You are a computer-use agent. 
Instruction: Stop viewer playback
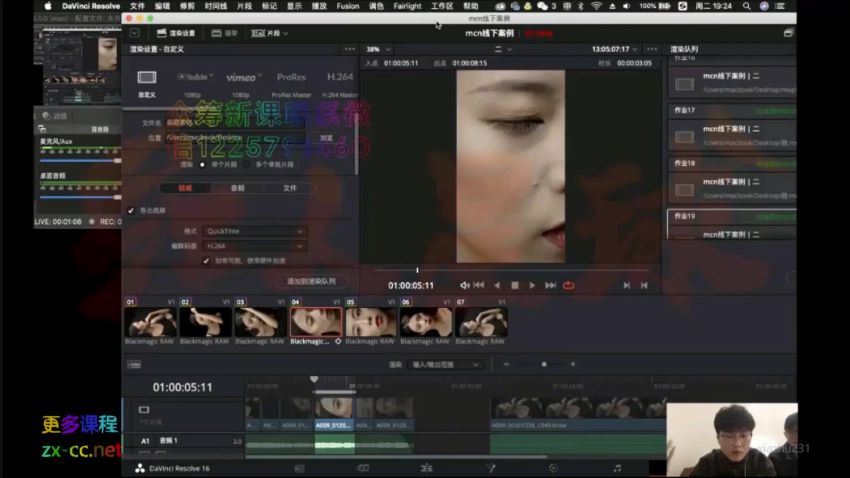(x=515, y=286)
